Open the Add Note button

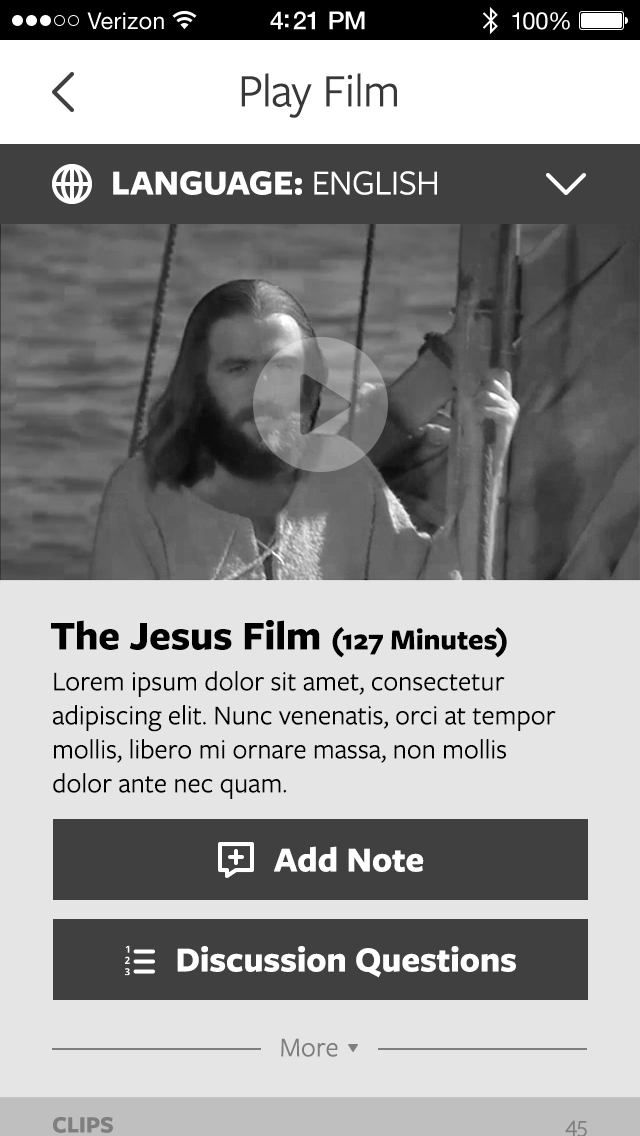pos(320,859)
